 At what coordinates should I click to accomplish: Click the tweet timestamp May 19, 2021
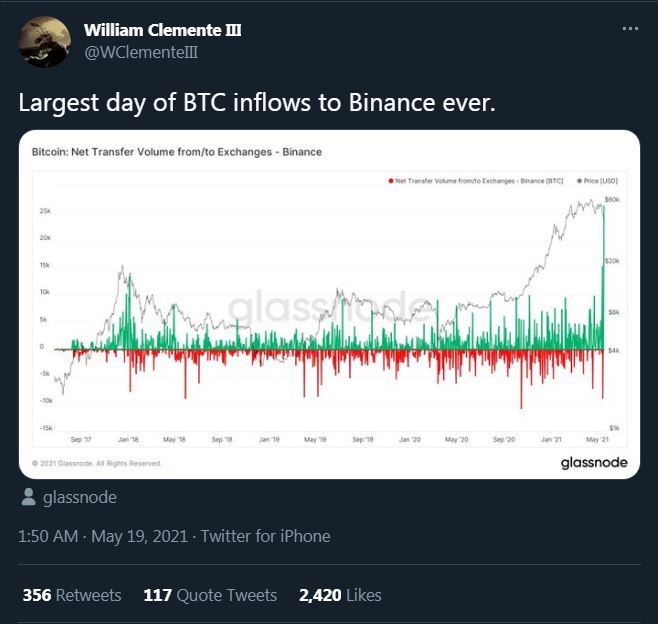coord(138,536)
